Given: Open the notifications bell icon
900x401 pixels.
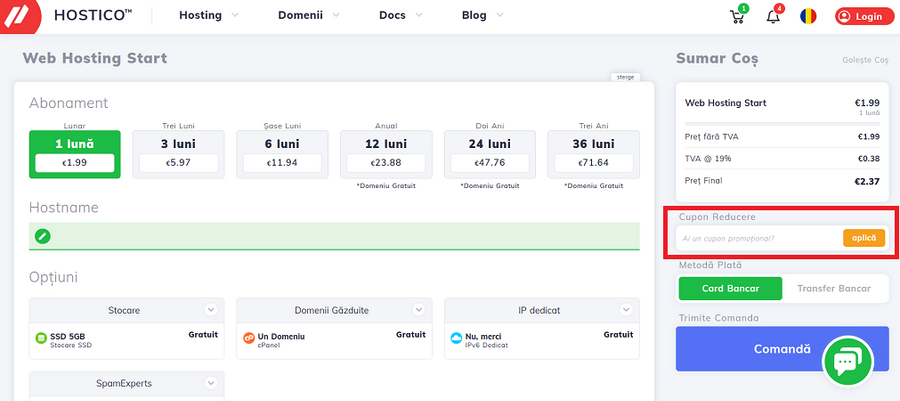Looking at the screenshot, I should point(773,16).
